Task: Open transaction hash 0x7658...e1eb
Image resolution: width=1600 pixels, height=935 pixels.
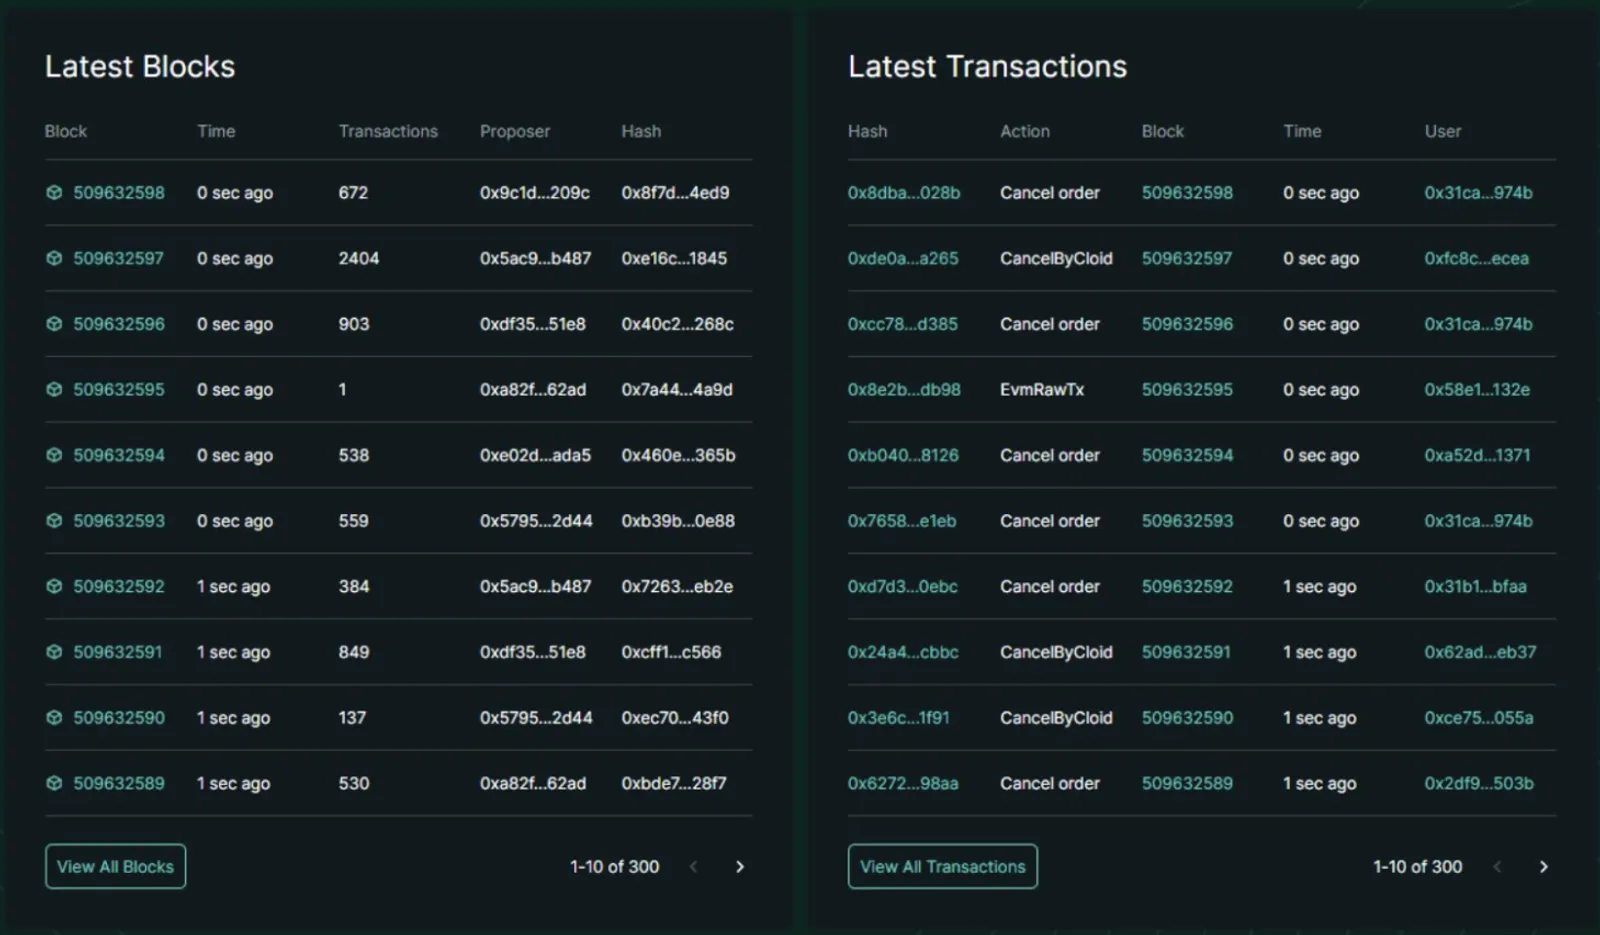Action: (x=902, y=521)
